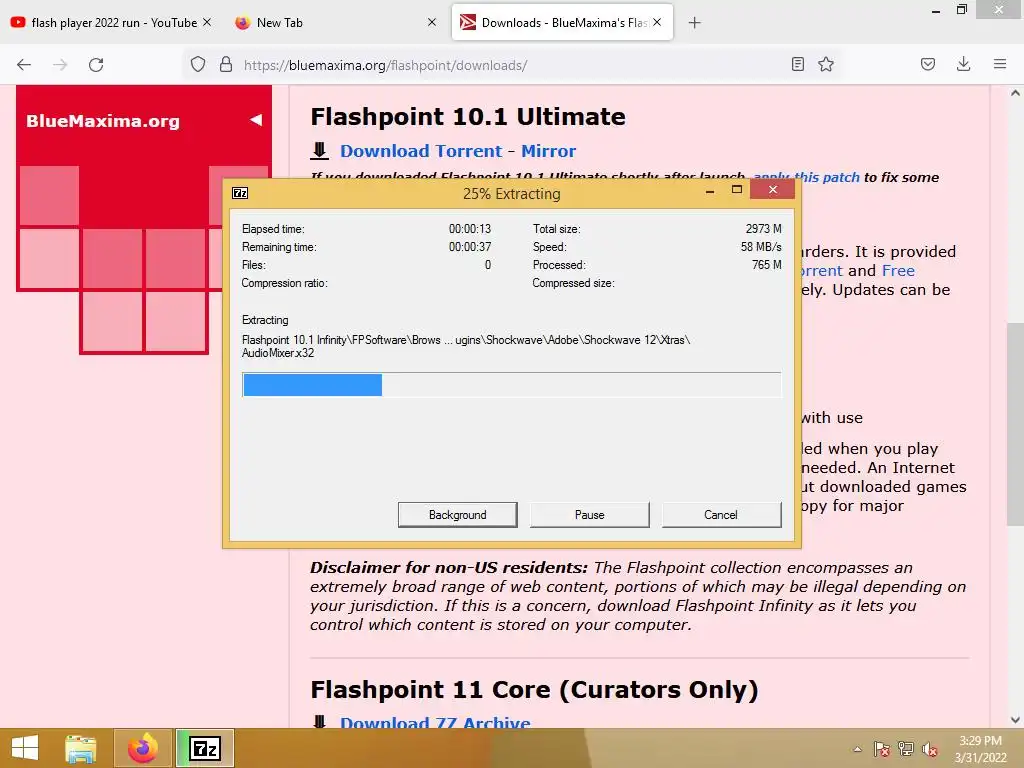The width and height of the screenshot is (1024, 768).
Task: Click the '00:00:37' remaining time value
Action: [470, 247]
